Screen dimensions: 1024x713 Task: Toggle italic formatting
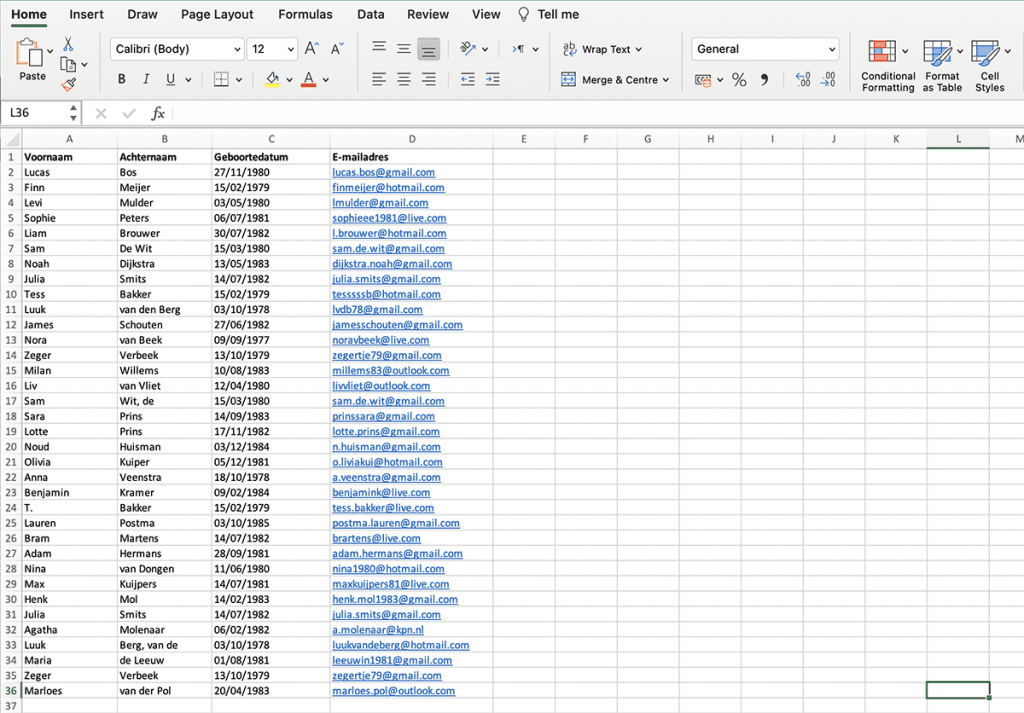[x=146, y=80]
